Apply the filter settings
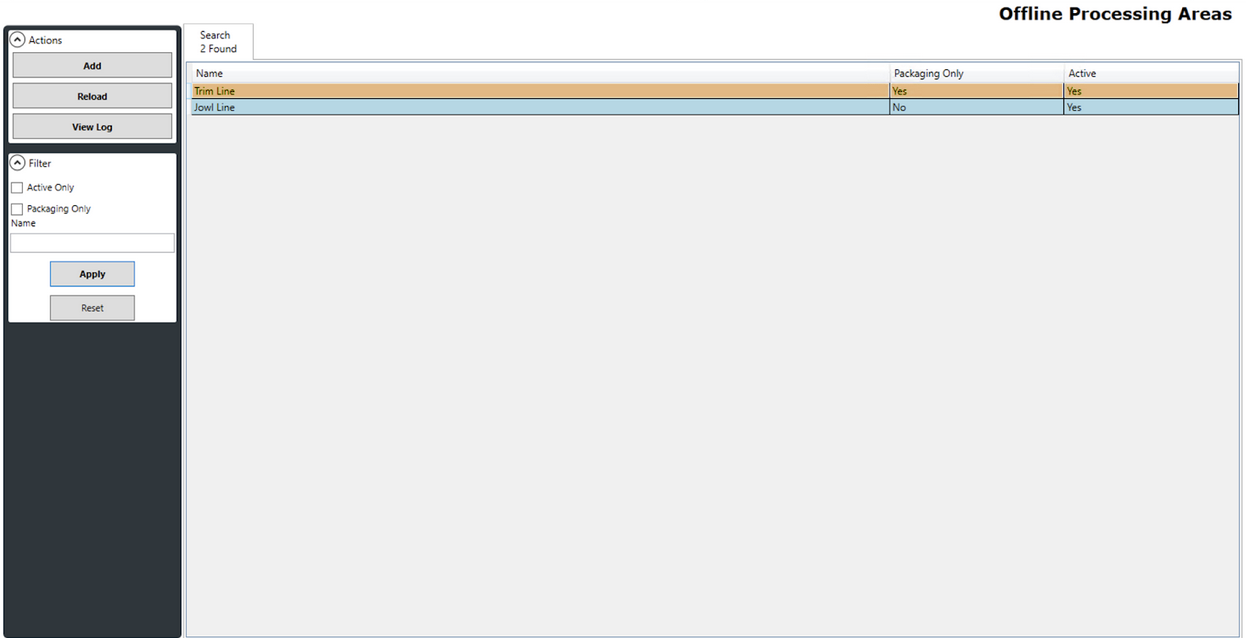The height and width of the screenshot is (638, 1246). (x=92, y=274)
